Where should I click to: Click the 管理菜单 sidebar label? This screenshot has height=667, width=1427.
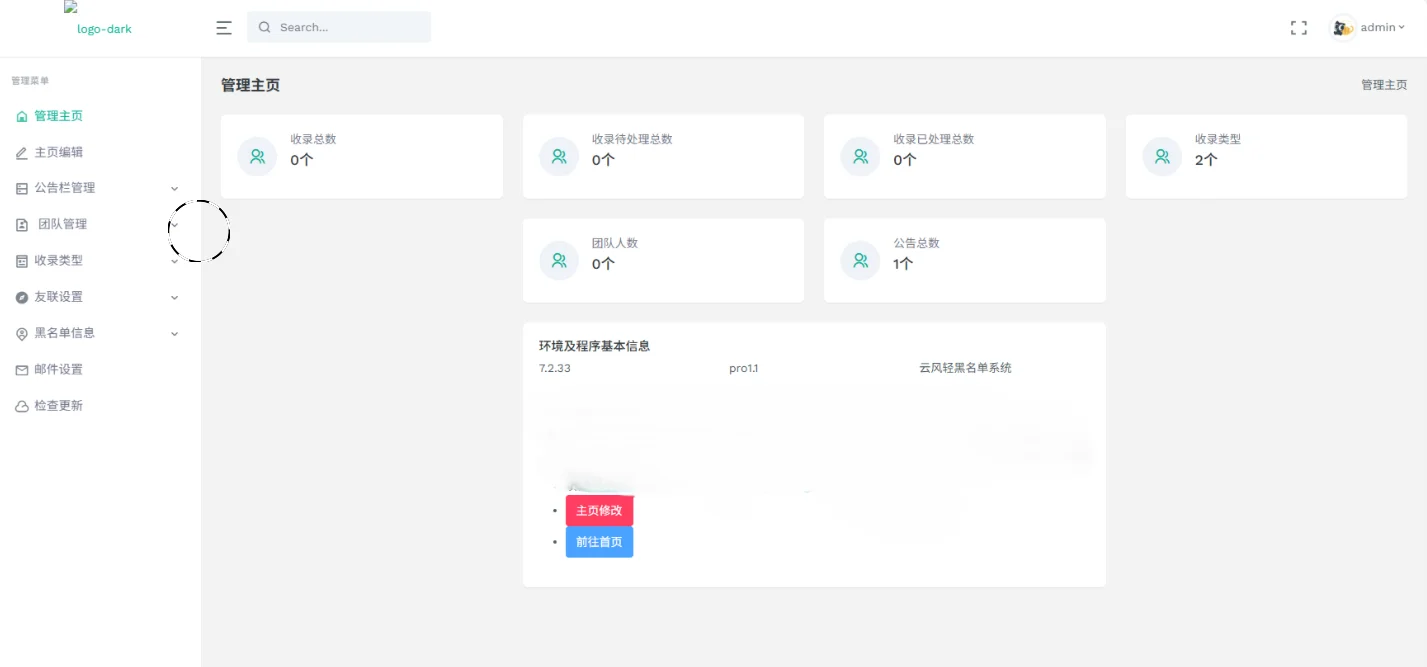(30, 81)
